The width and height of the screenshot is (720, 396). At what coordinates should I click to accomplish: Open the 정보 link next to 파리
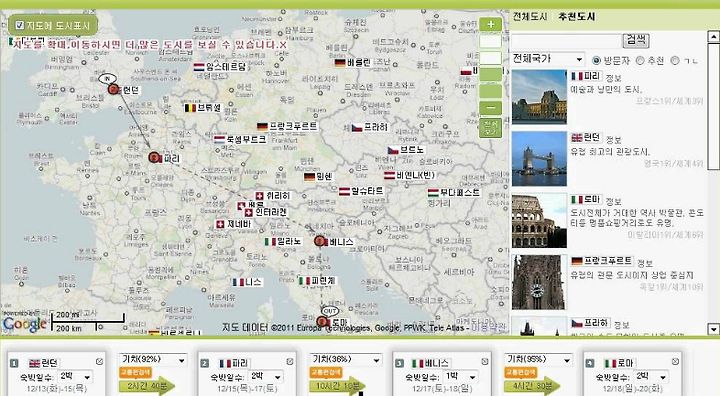coord(613,78)
